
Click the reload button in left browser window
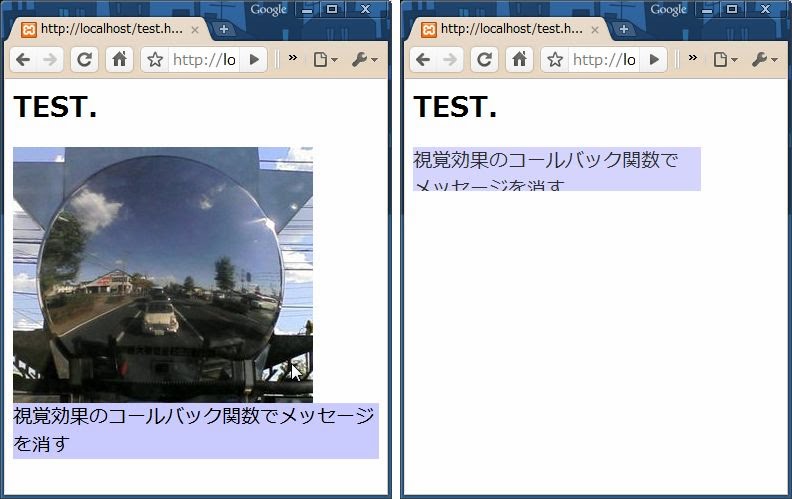[x=85, y=60]
